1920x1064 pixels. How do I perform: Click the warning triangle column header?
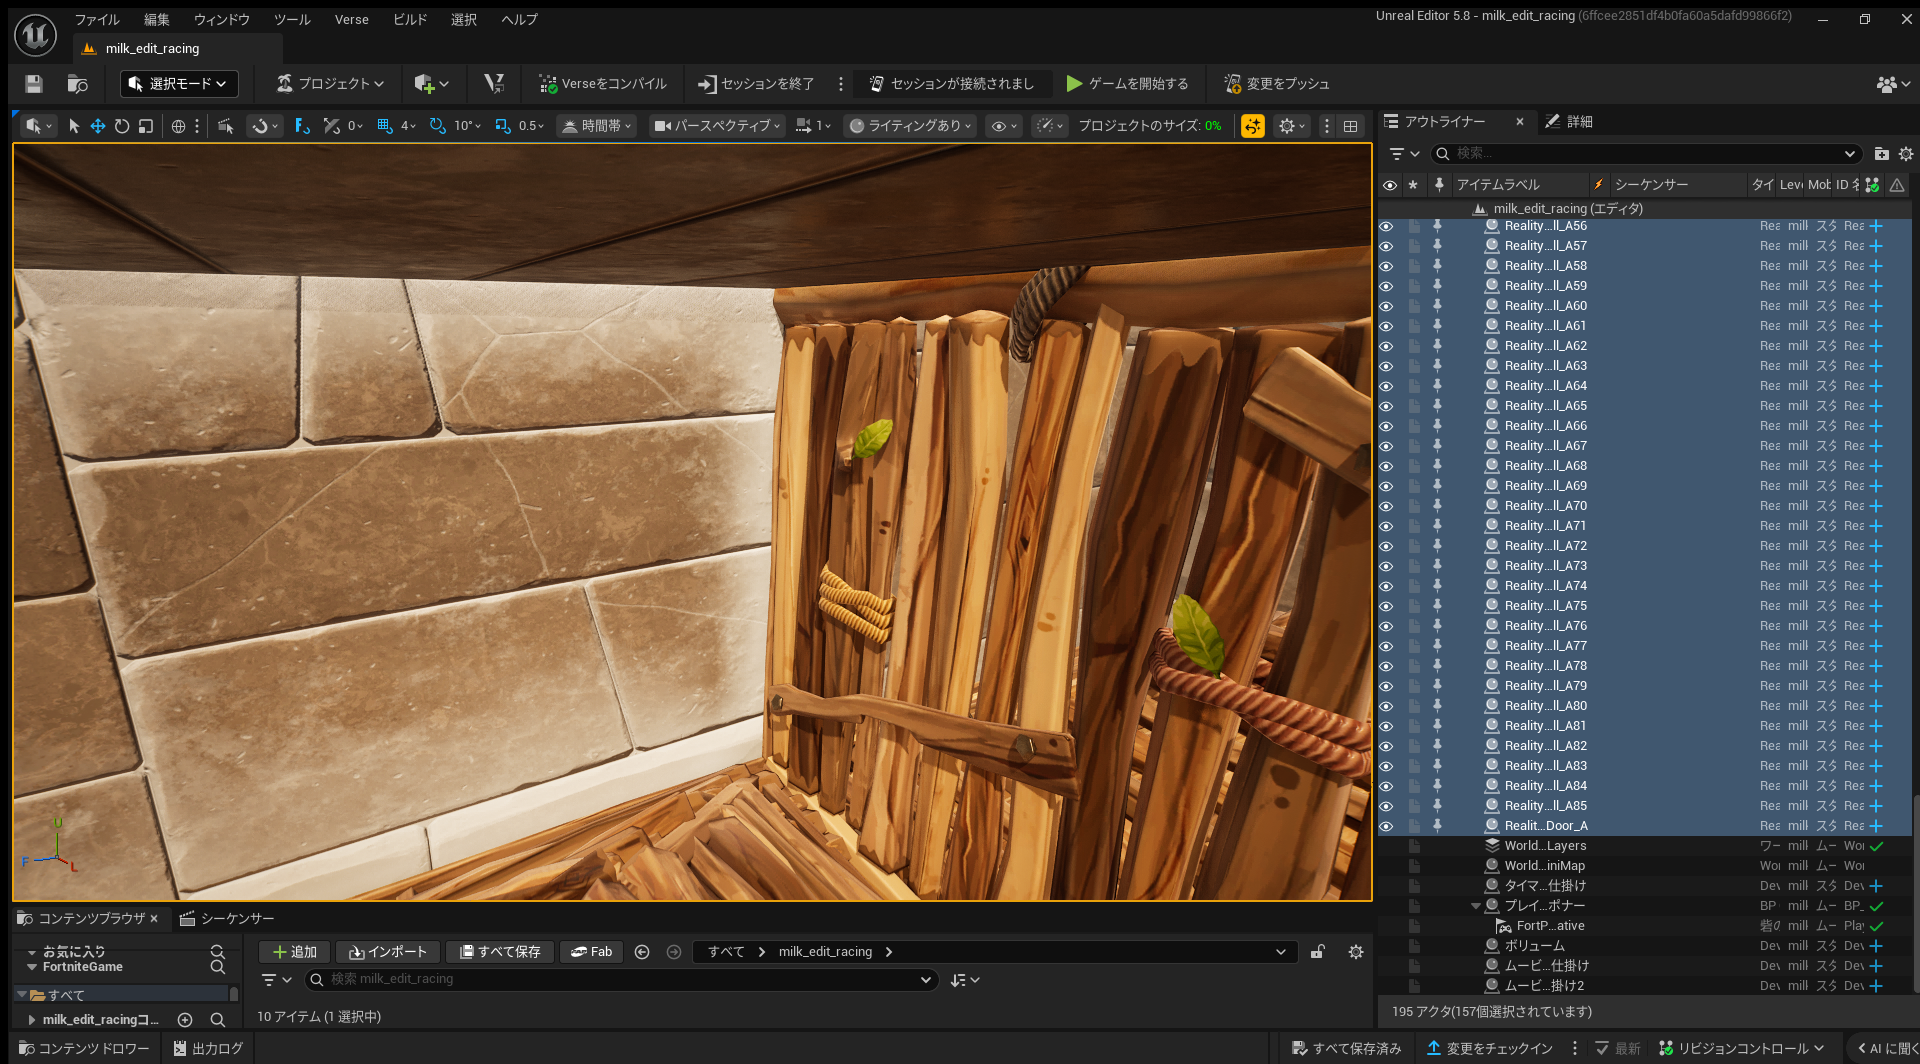click(1897, 184)
